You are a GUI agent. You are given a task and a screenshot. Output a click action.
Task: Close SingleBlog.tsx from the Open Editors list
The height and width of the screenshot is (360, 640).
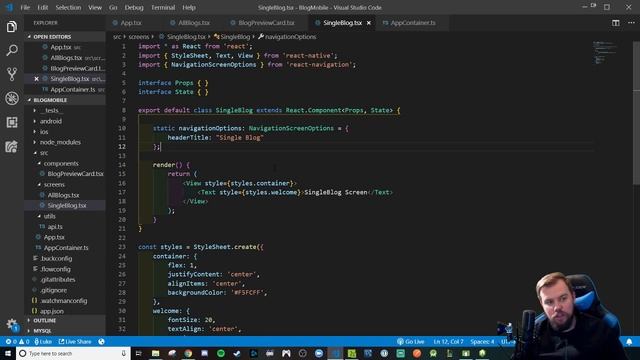[x=36, y=79]
